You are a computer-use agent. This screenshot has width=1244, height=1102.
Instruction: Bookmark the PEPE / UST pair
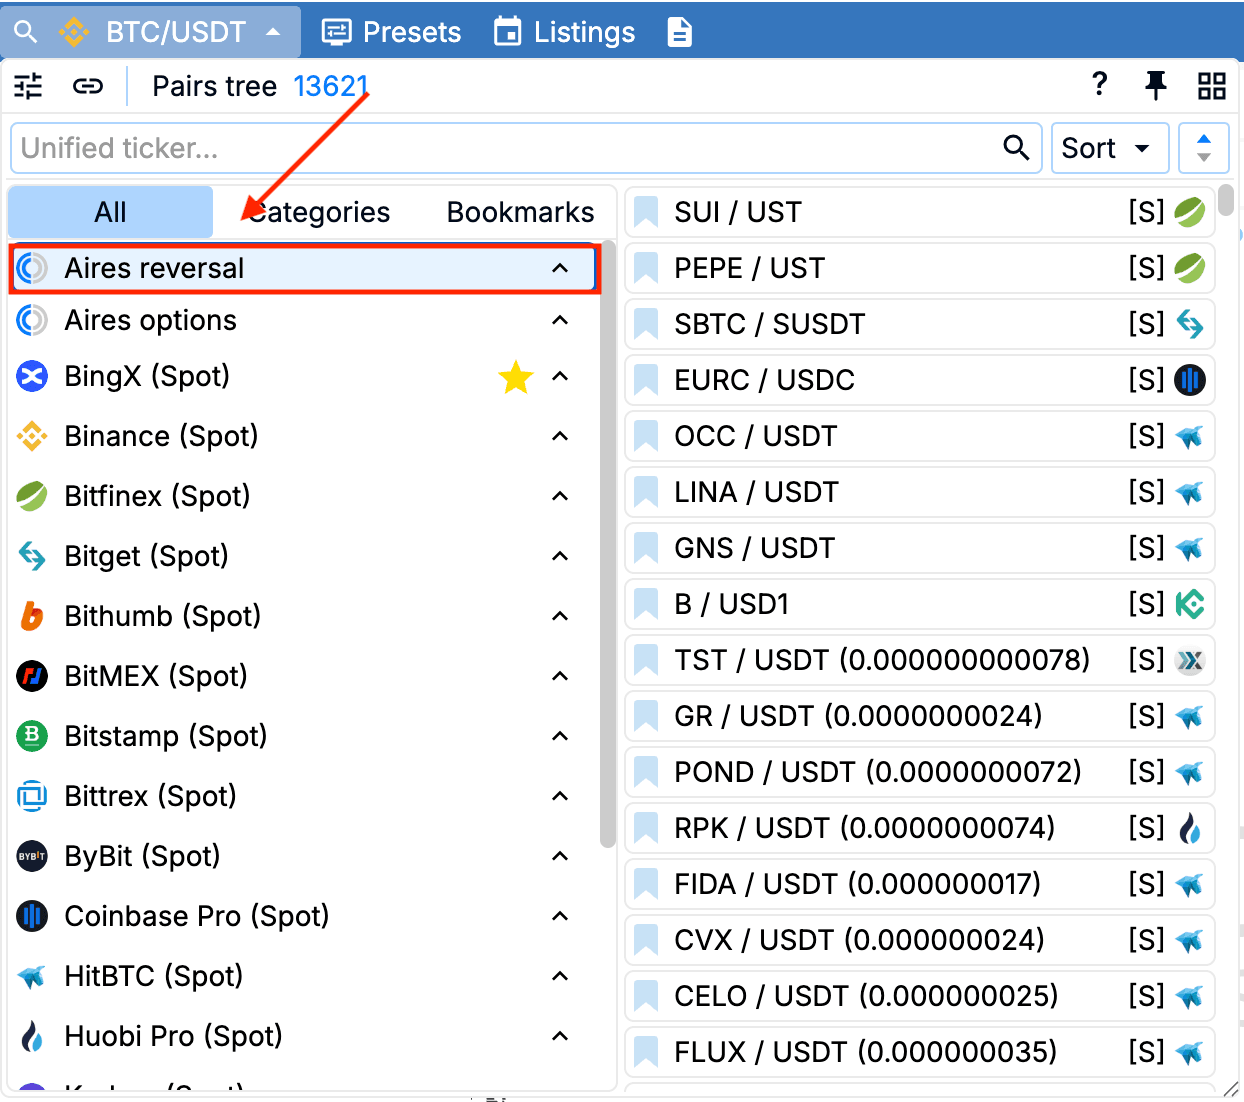646,268
